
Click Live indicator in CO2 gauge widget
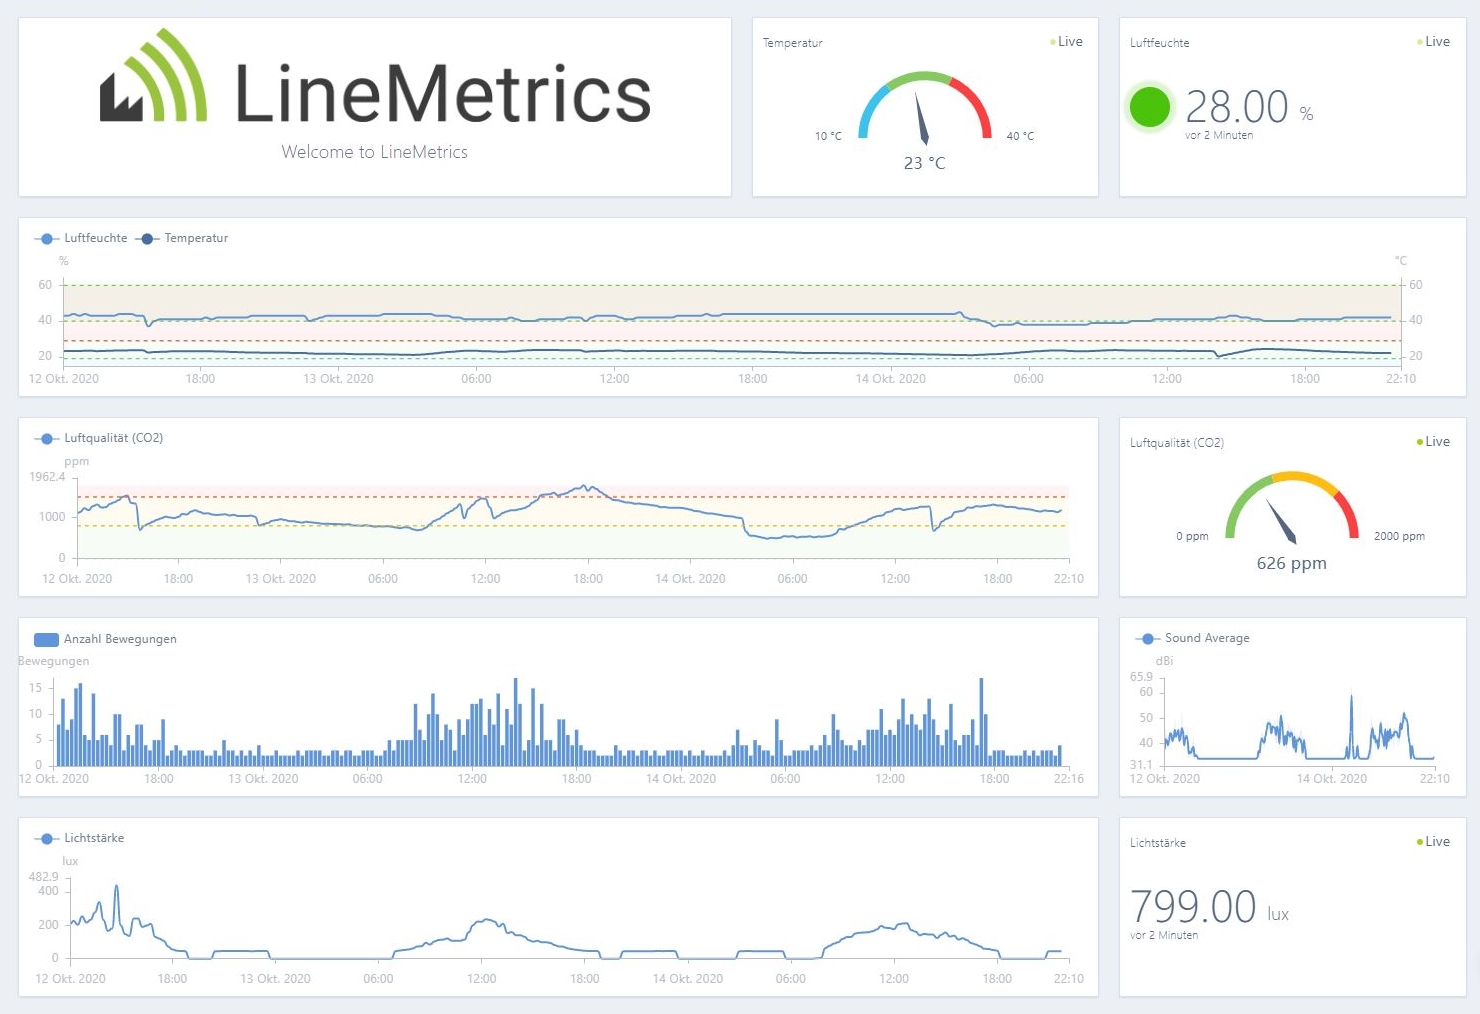tap(1434, 442)
